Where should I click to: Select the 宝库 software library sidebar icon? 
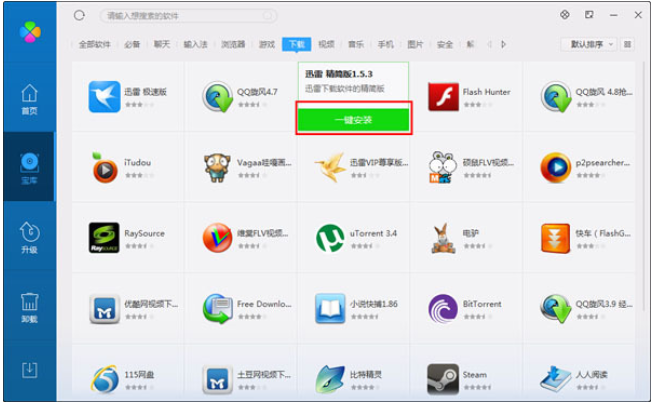pyautogui.click(x=29, y=166)
